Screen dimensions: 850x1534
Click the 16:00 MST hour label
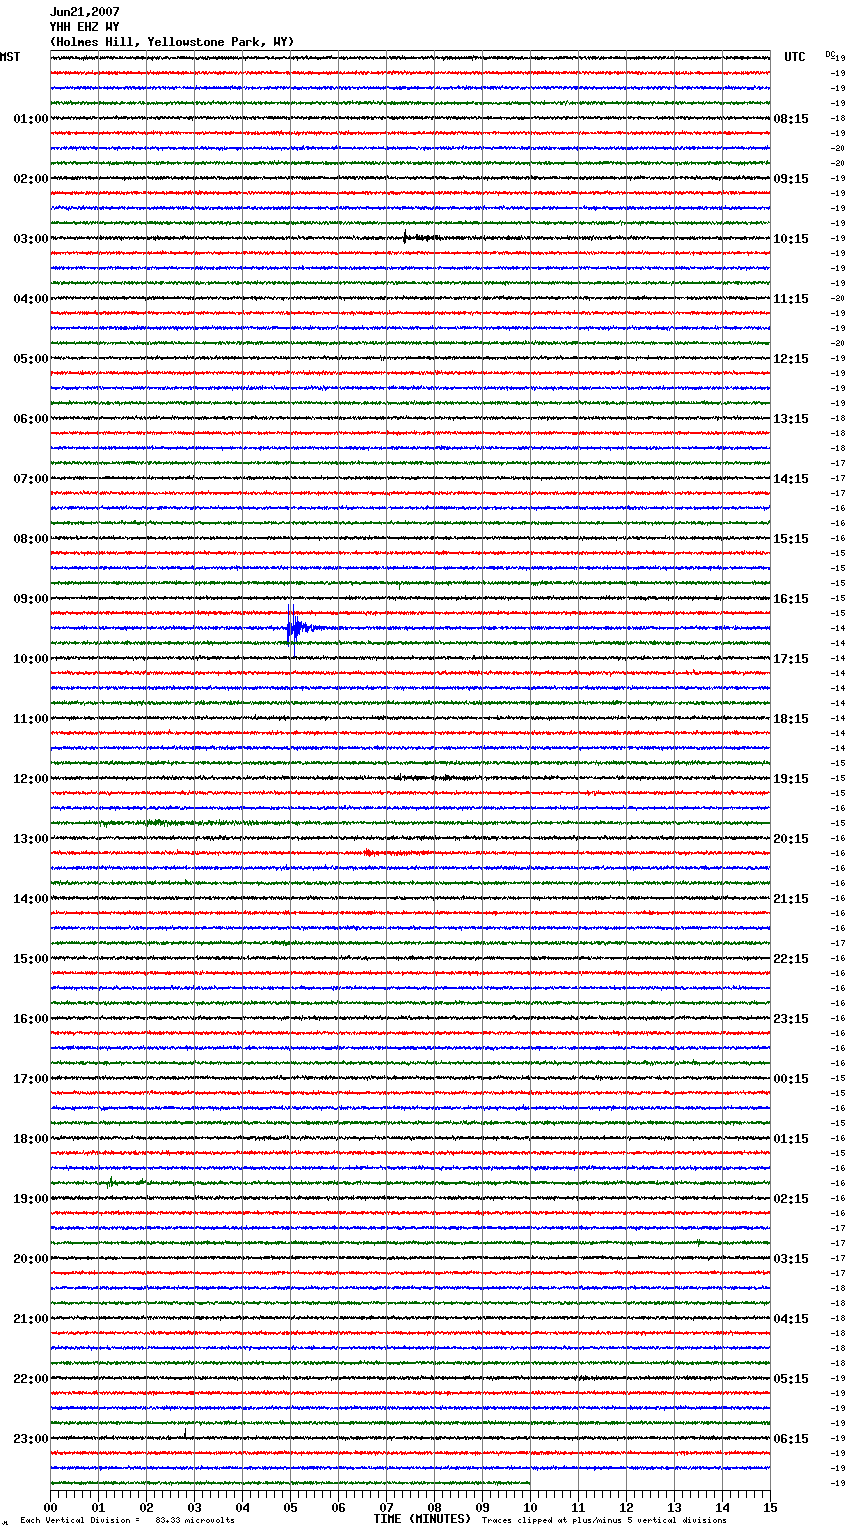30,1019
